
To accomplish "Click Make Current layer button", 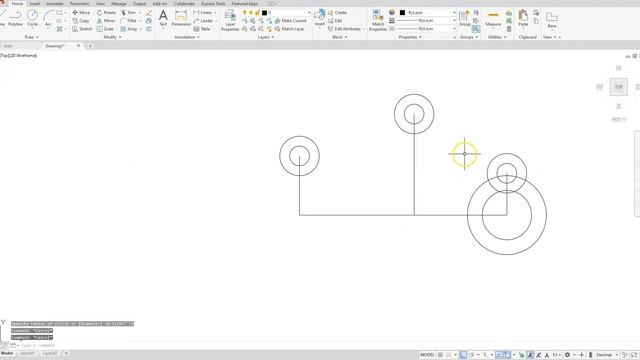I will [x=290, y=21].
